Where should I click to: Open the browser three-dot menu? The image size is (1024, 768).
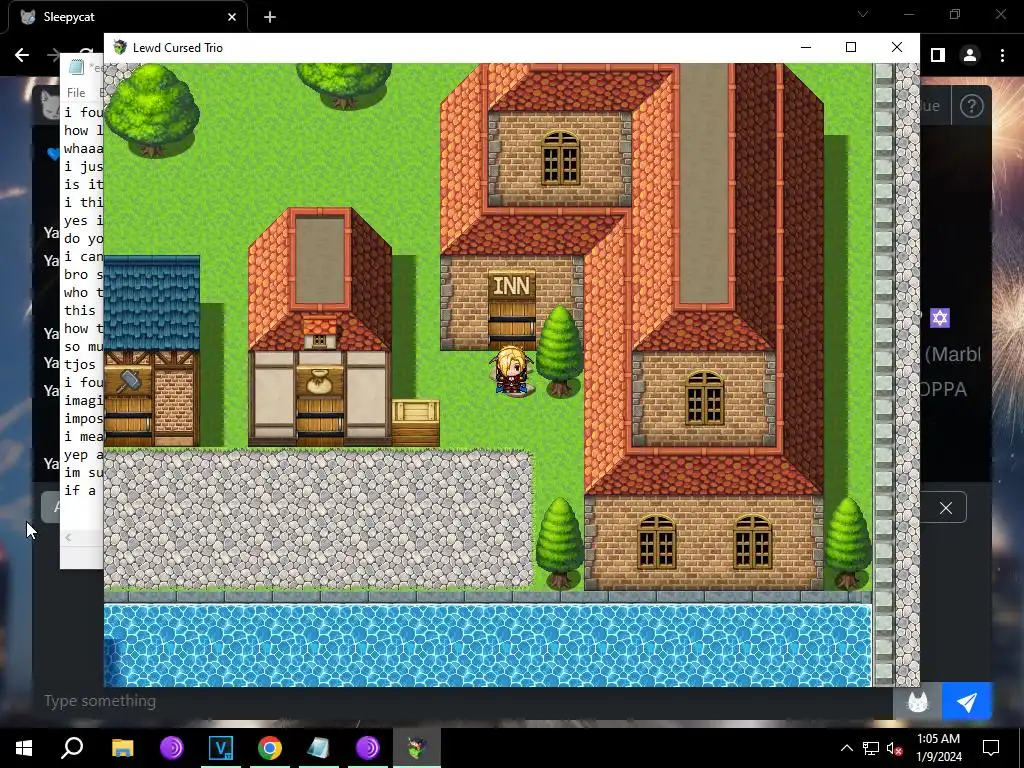coord(1002,56)
